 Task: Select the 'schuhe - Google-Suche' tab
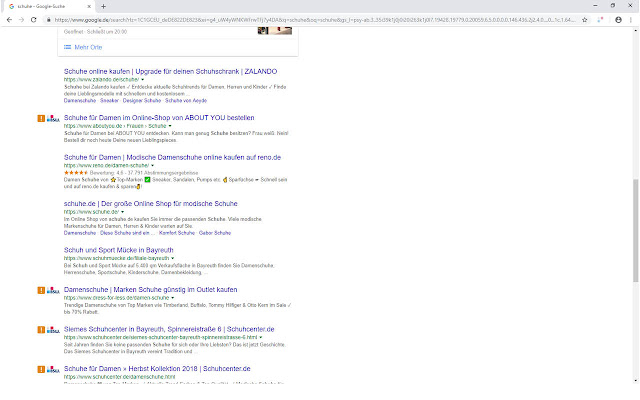click(x=49, y=7)
